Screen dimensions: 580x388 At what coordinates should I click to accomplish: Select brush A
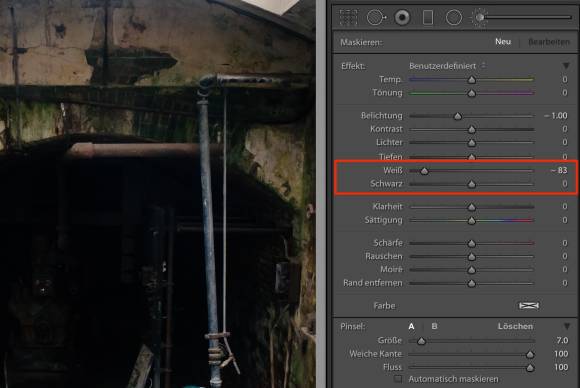click(411, 326)
